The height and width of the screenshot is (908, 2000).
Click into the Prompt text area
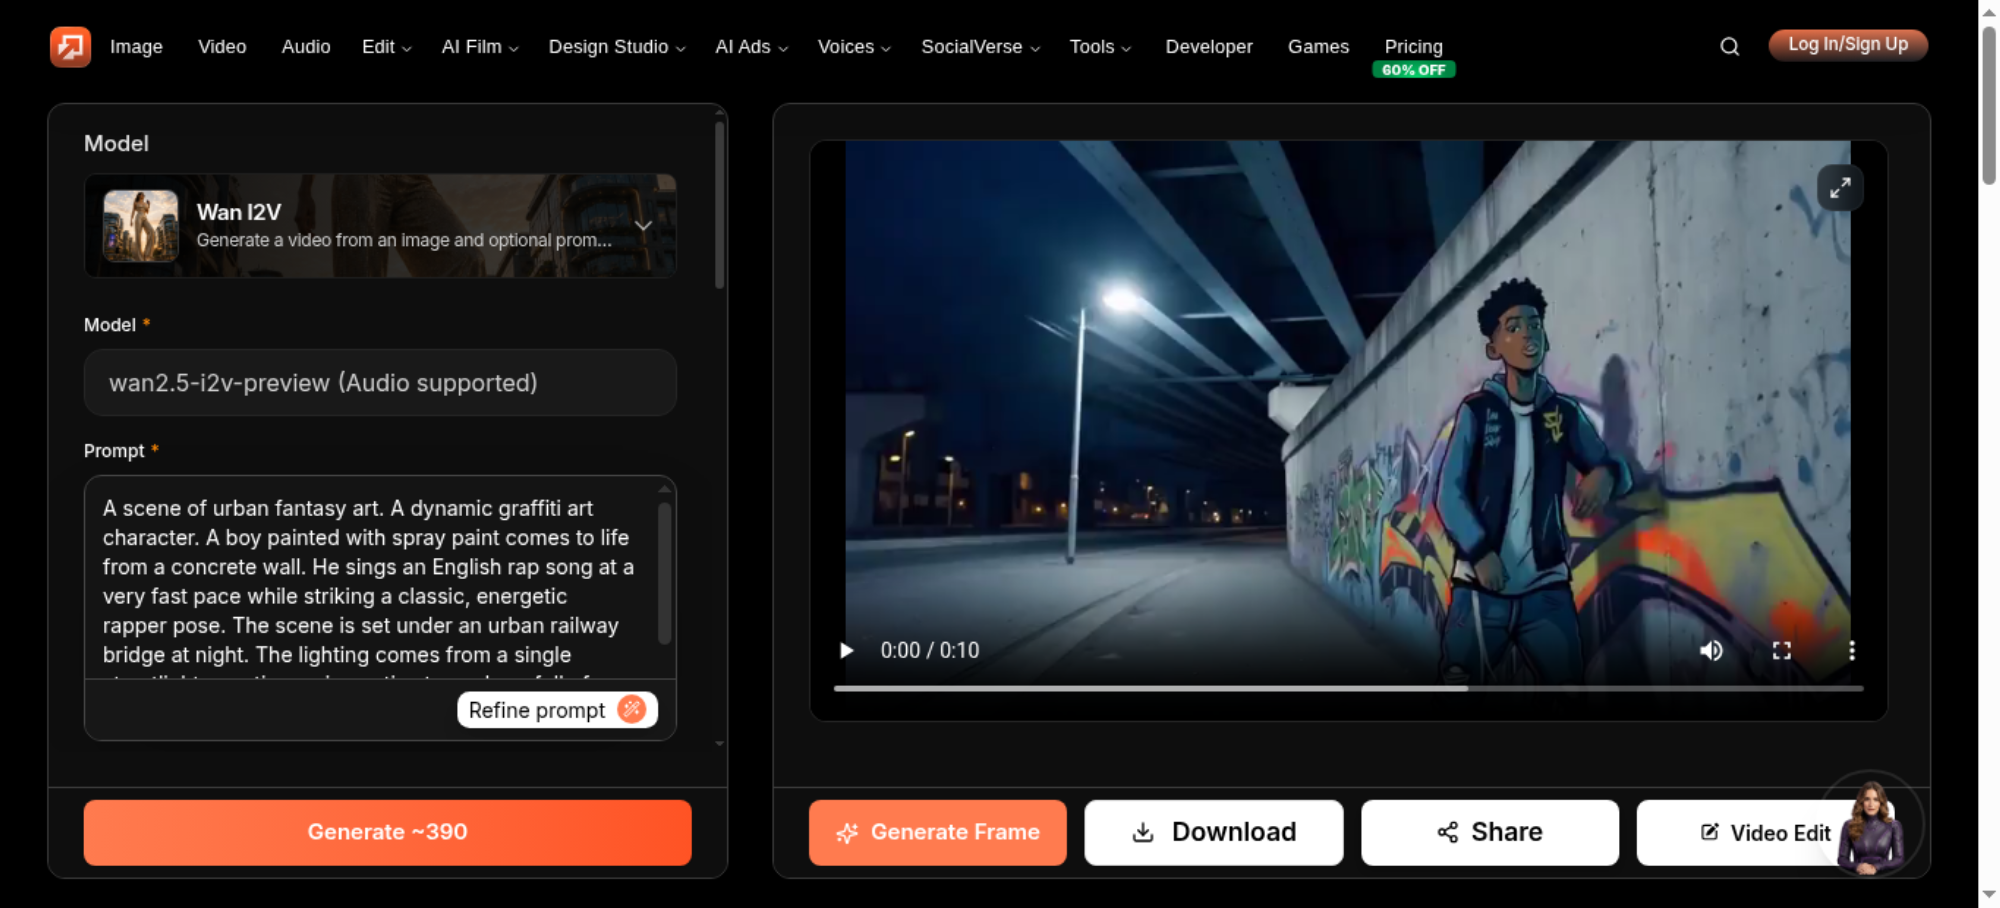coord(370,578)
